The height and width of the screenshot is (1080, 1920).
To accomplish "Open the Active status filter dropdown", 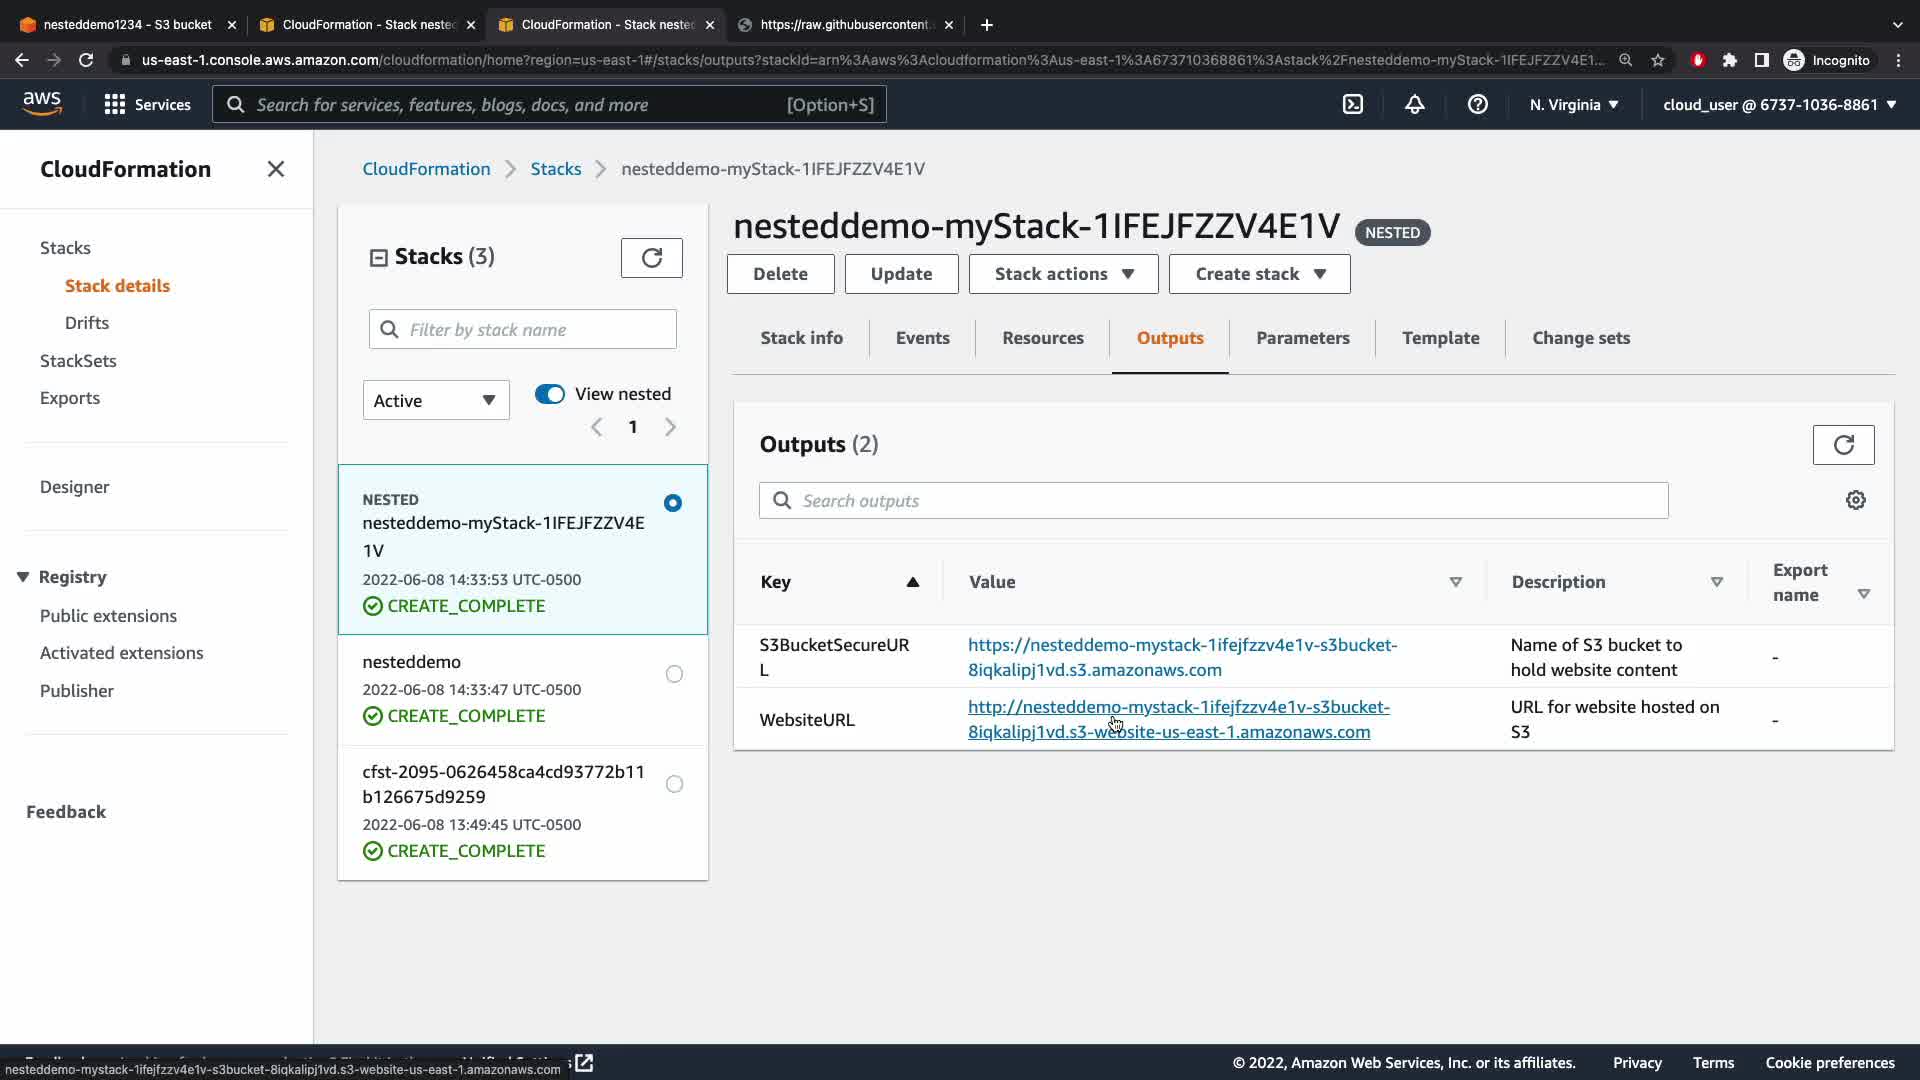I will [435, 401].
